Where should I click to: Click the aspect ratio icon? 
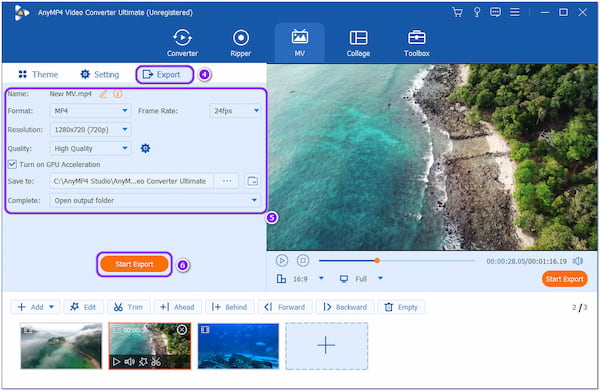point(281,279)
